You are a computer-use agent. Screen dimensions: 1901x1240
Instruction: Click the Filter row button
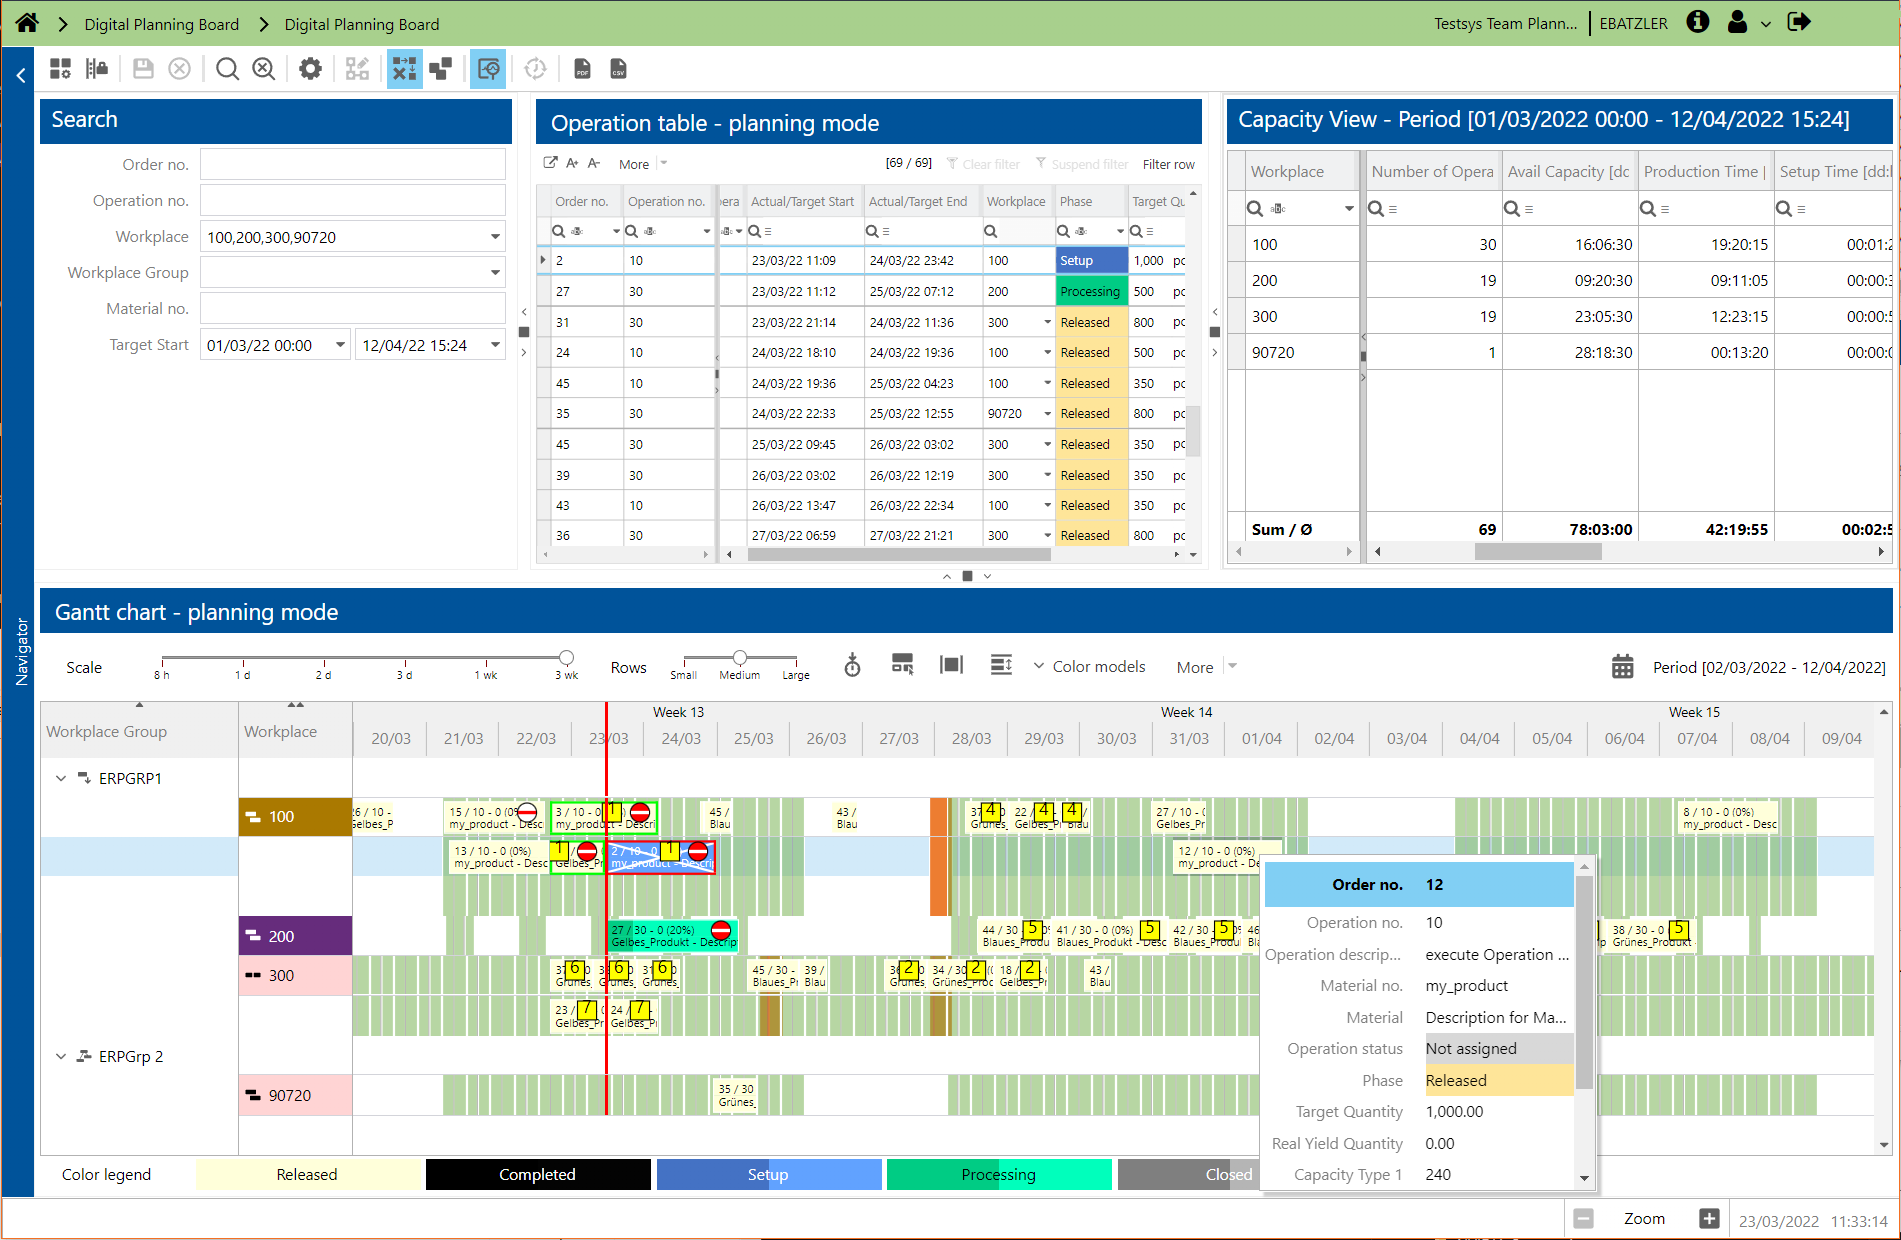(x=1168, y=164)
